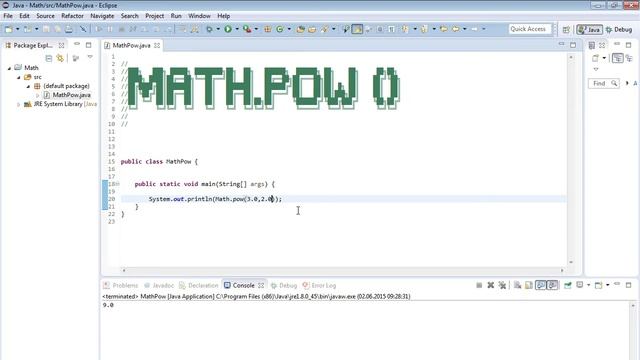Click the Back navigation arrow icon
The height and width of the screenshot is (360, 640).
pos(456,29)
